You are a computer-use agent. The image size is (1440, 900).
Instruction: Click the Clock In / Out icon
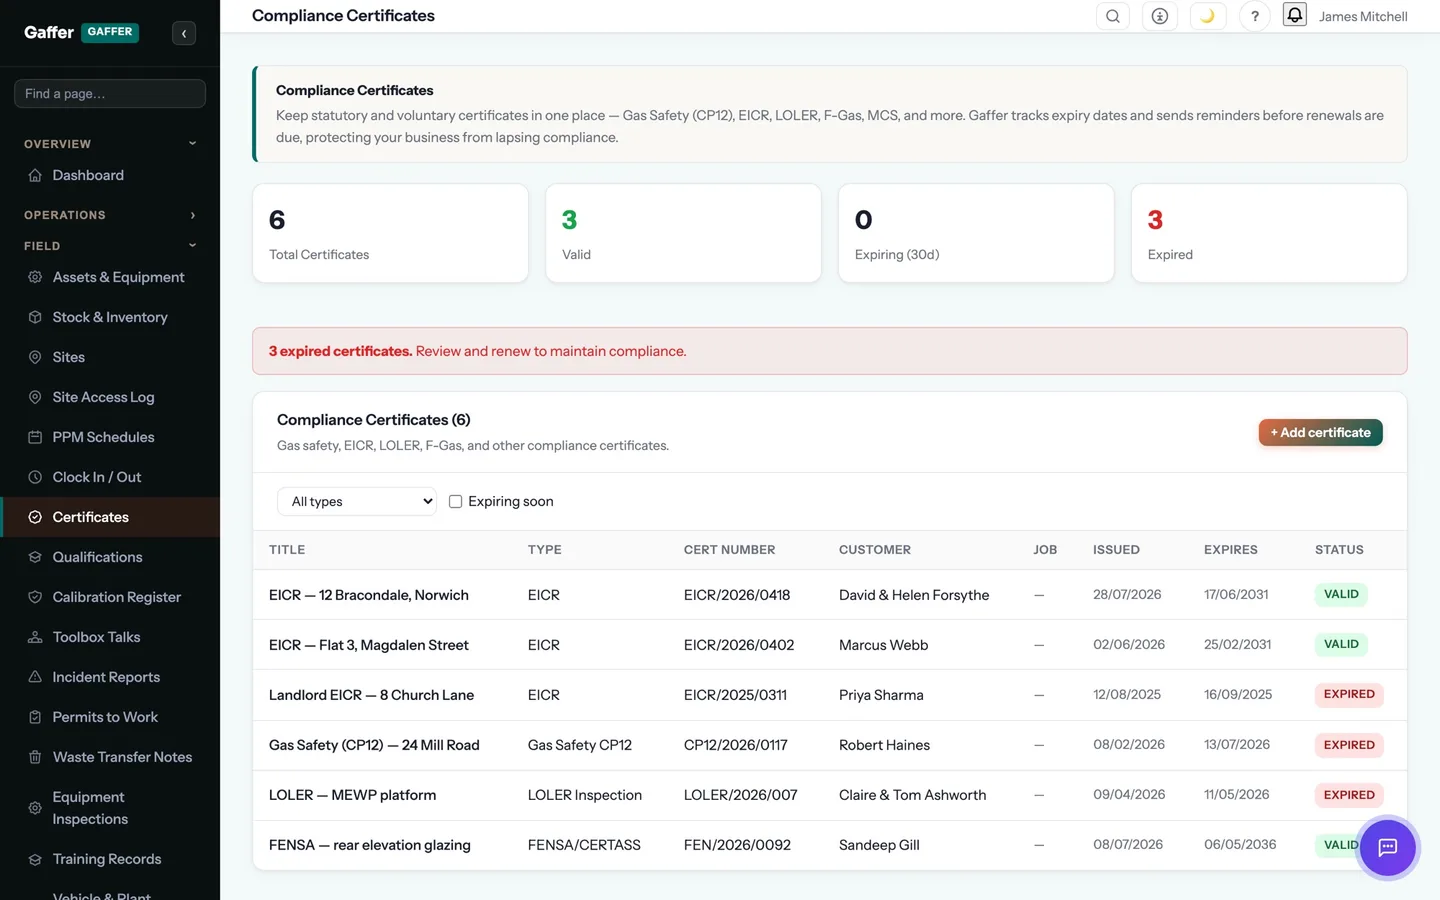(x=35, y=477)
